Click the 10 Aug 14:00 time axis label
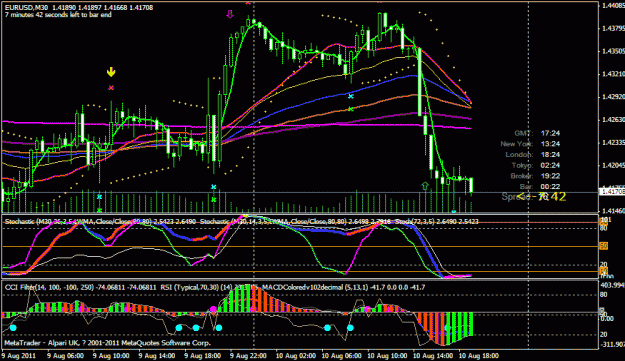The width and height of the screenshot is (625, 361). [433, 355]
